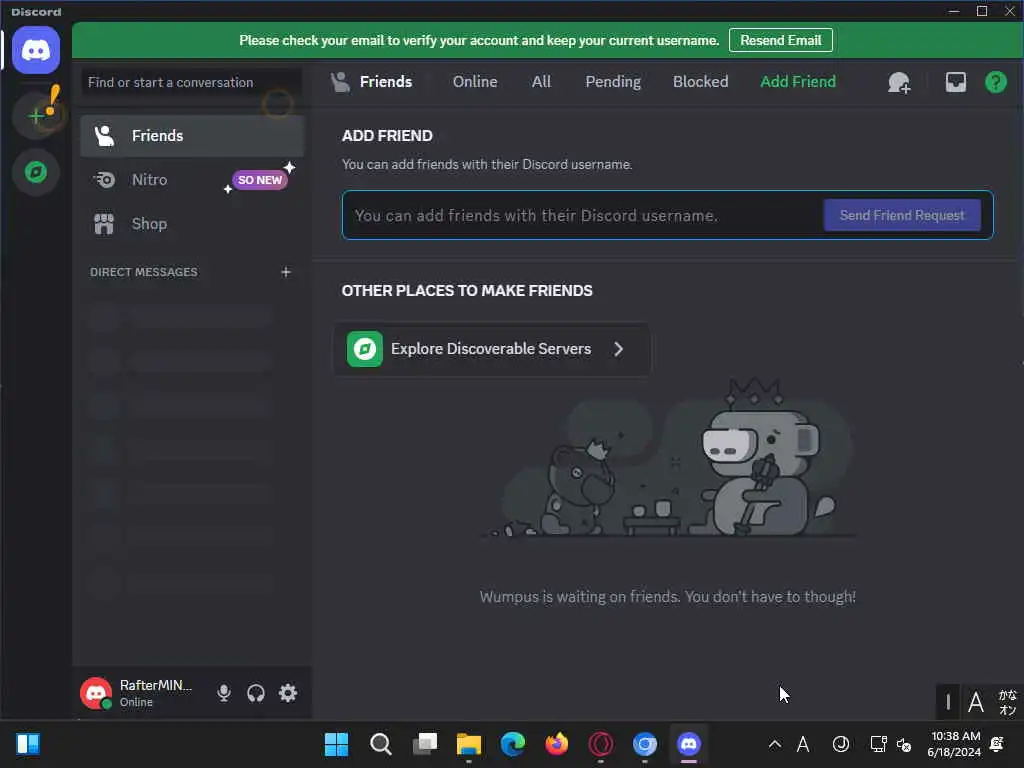Image resolution: width=1024 pixels, height=768 pixels.
Task: Open Task View on taskbar
Action: [x=425, y=744]
